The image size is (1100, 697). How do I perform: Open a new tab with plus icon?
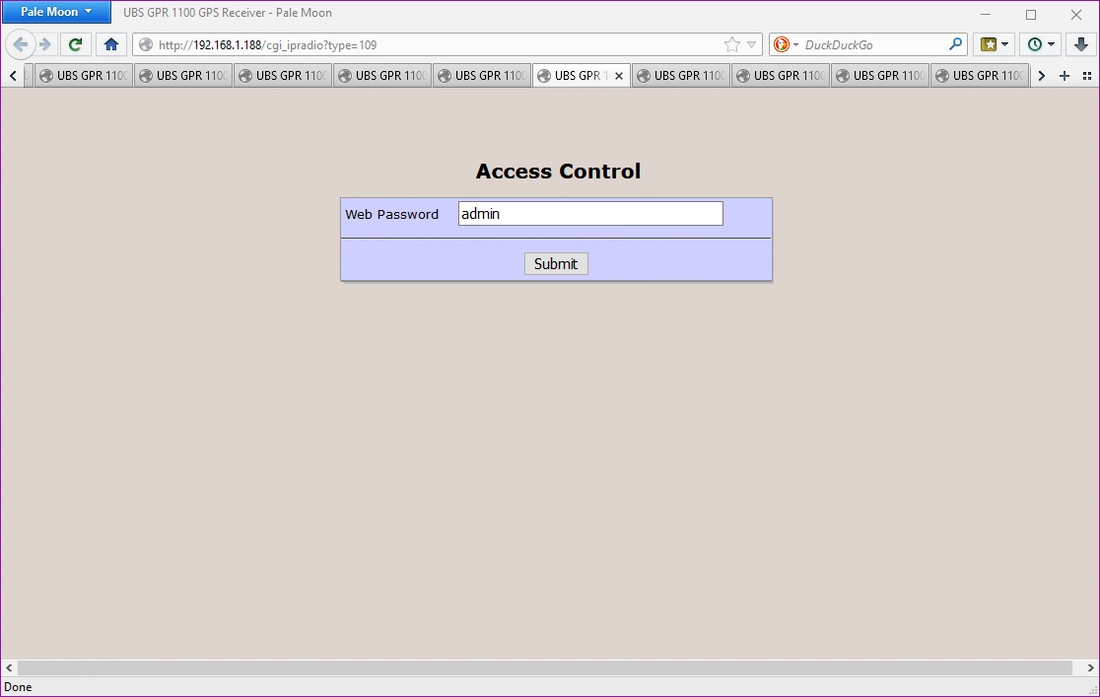pyautogui.click(x=1064, y=76)
